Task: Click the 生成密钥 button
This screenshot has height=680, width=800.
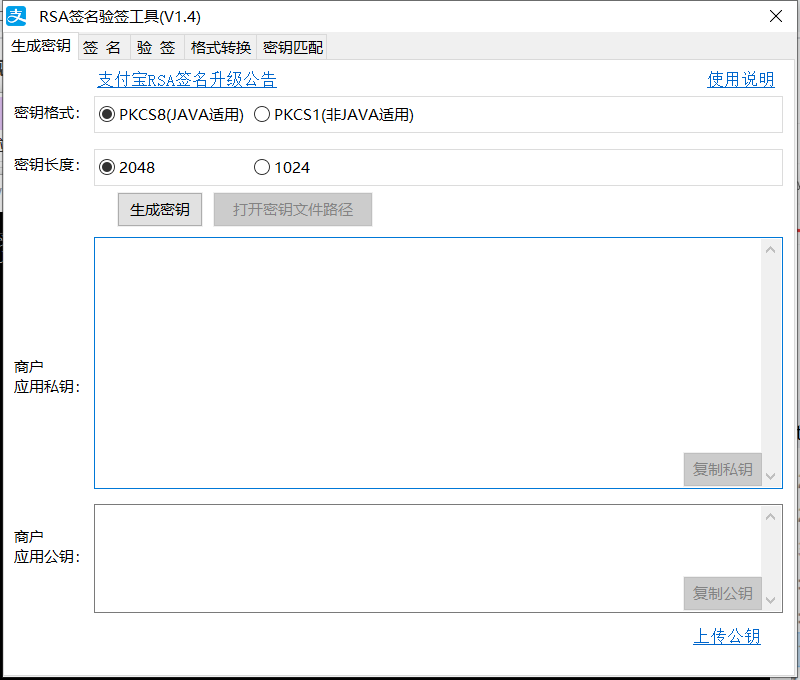Action: (160, 209)
